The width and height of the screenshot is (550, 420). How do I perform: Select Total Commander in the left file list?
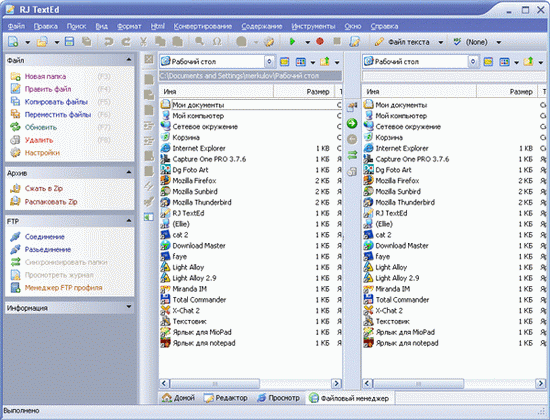199,300
